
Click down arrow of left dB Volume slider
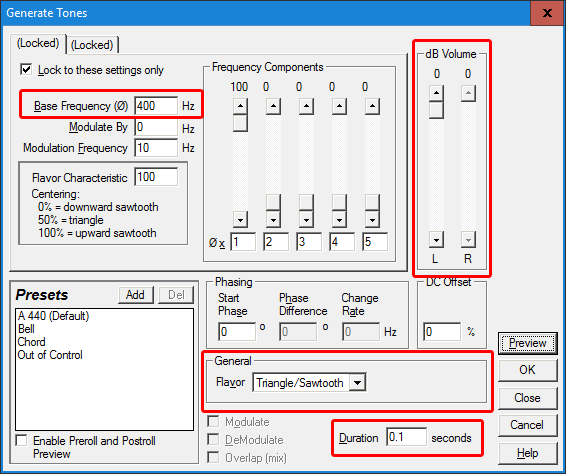[436, 240]
